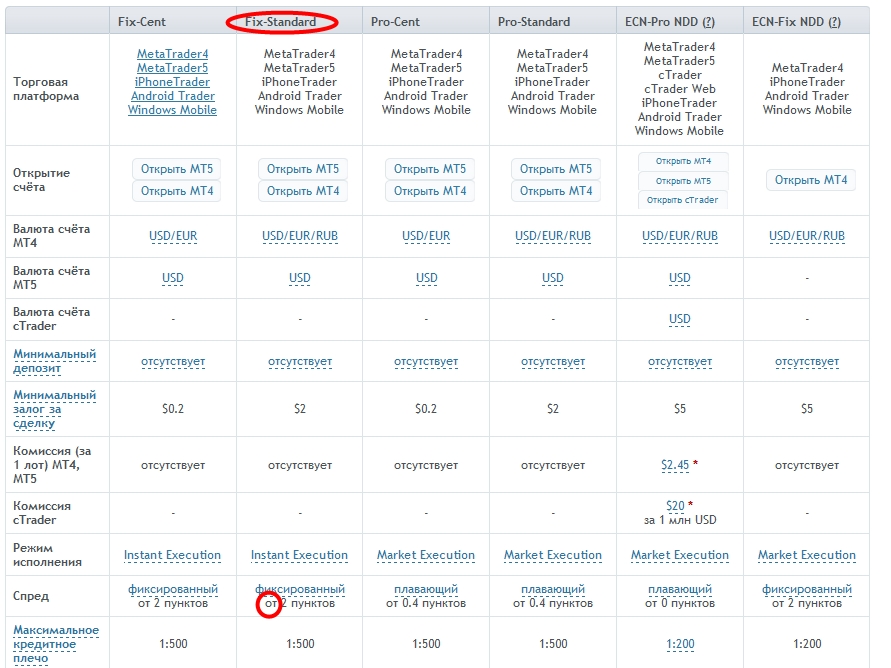Open the Минимальный депозит row label link

[54, 361]
